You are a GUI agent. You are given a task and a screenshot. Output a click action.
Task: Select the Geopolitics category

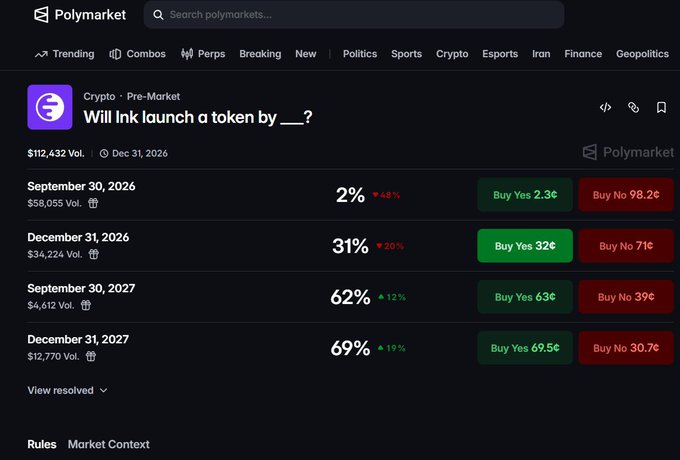[x=642, y=54]
